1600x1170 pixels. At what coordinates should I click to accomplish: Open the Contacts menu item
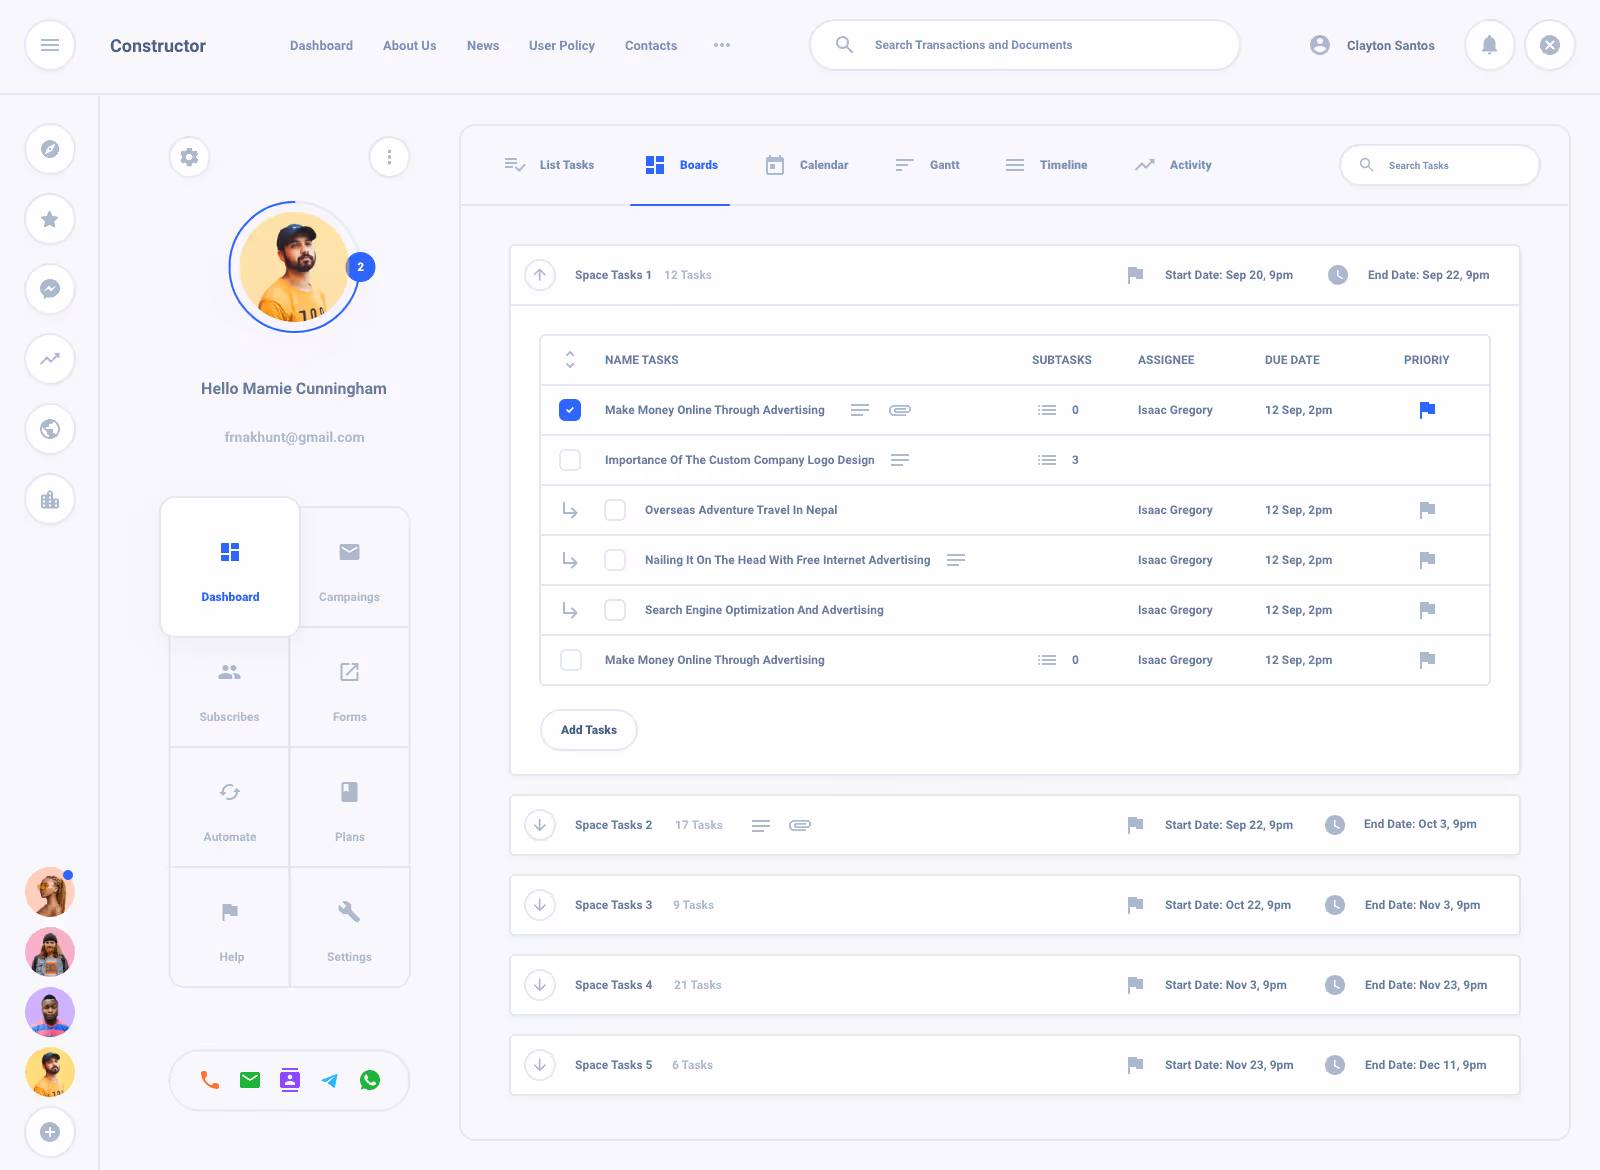650,45
